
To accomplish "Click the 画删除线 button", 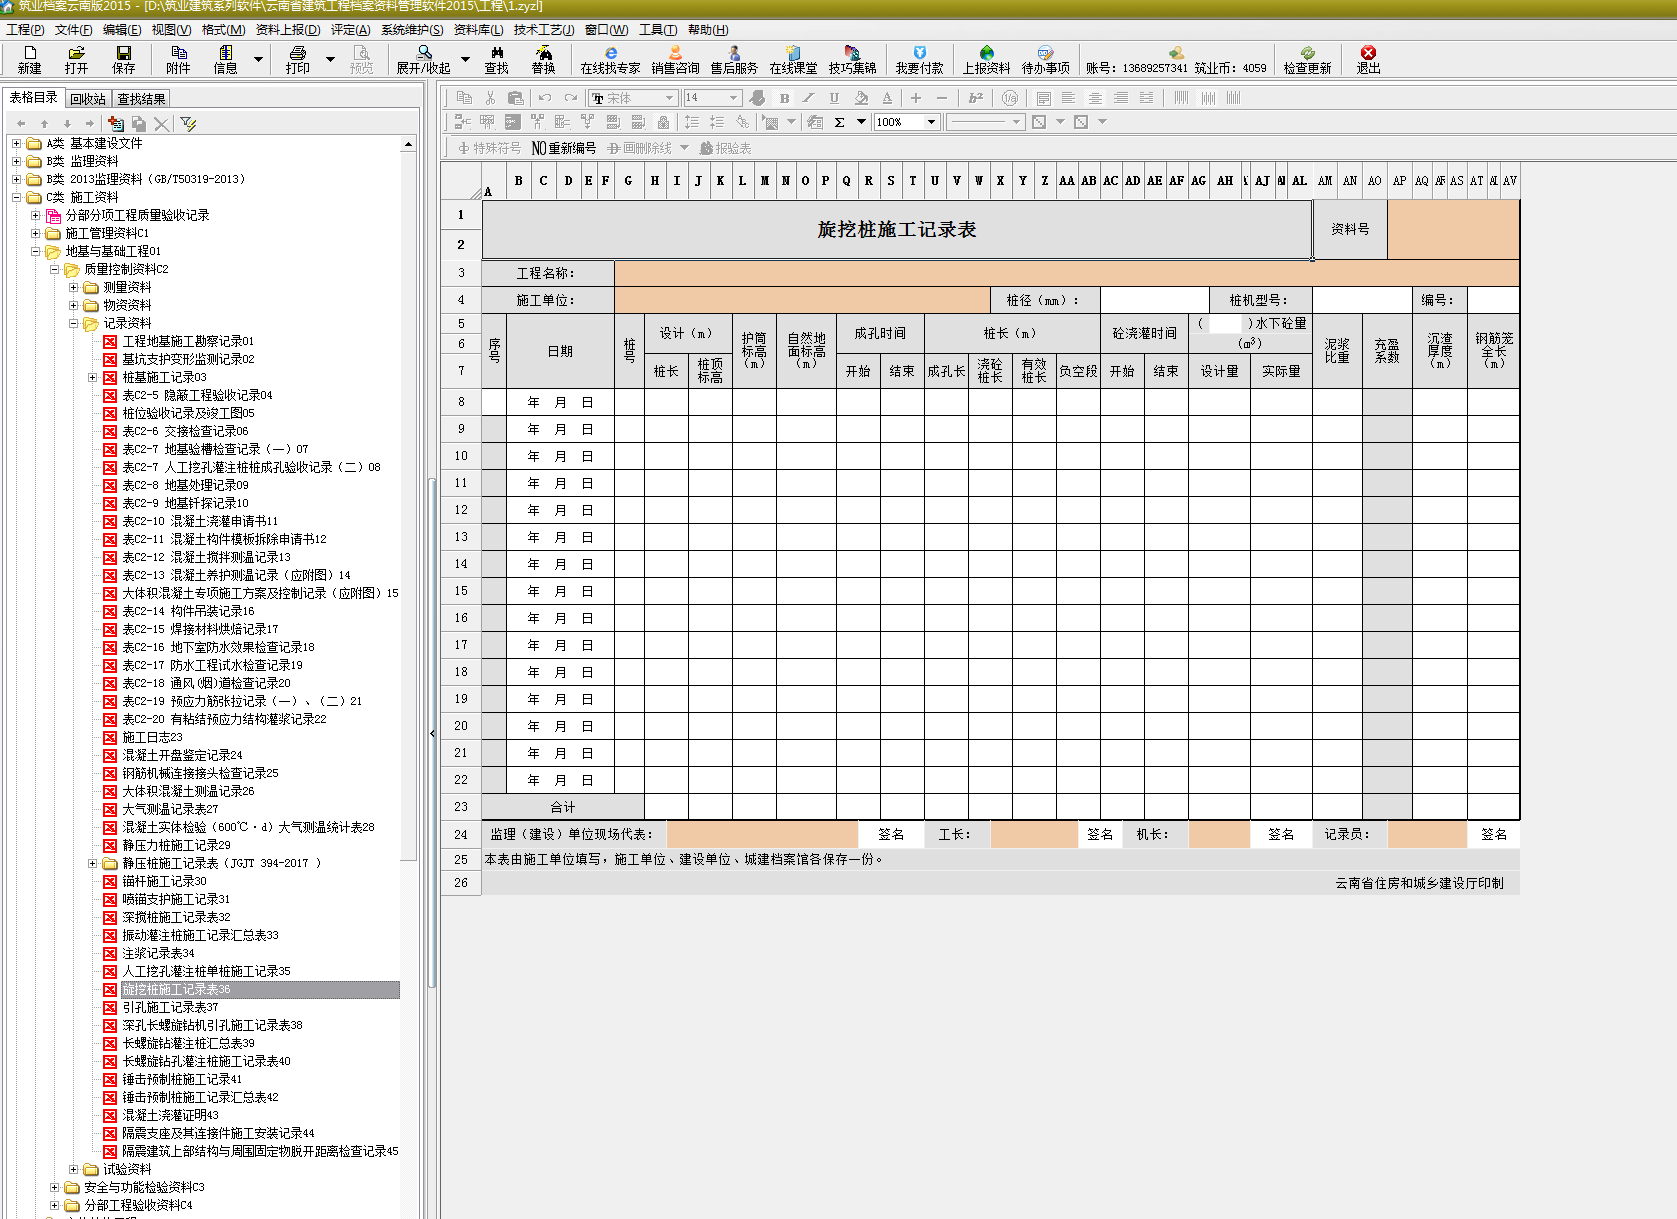I will click(639, 148).
